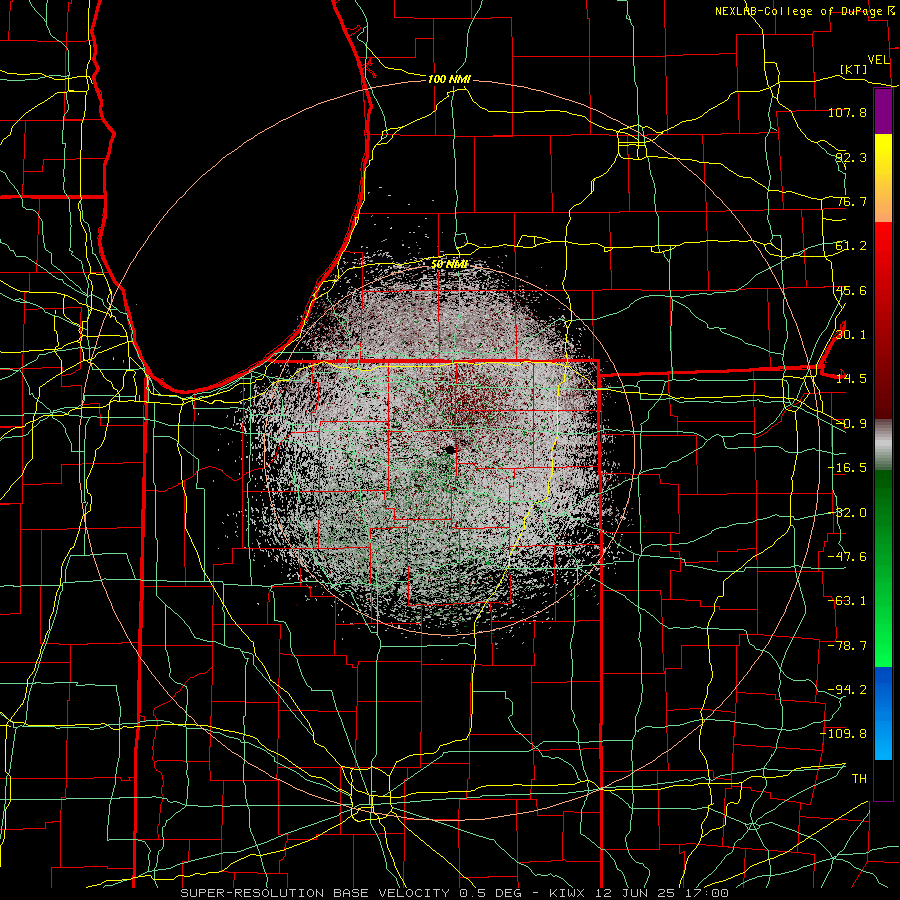Image resolution: width=900 pixels, height=900 pixels.
Task: Click the 50 NMI range ring label
Action: click(449, 264)
